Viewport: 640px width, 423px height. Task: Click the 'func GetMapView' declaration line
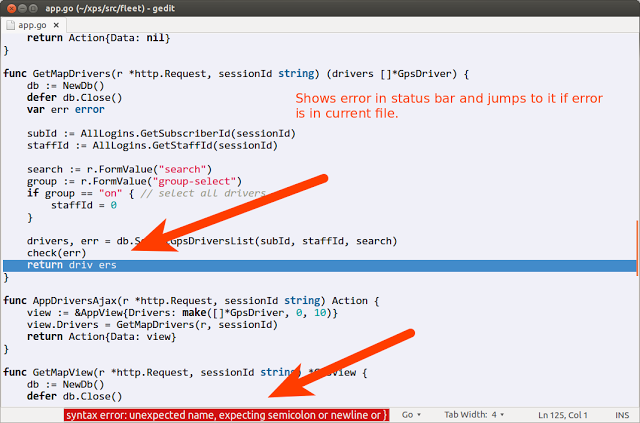185,373
